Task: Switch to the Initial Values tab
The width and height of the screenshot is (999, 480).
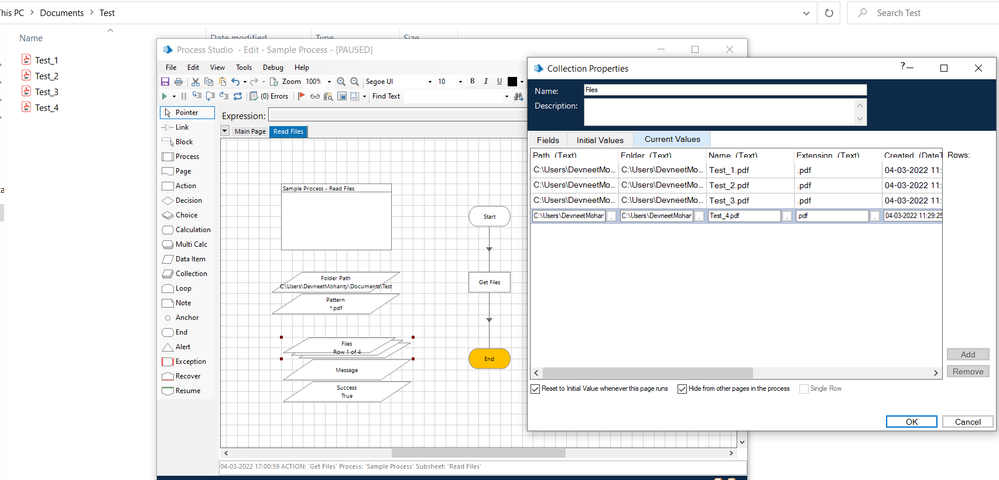Action: 600,140
